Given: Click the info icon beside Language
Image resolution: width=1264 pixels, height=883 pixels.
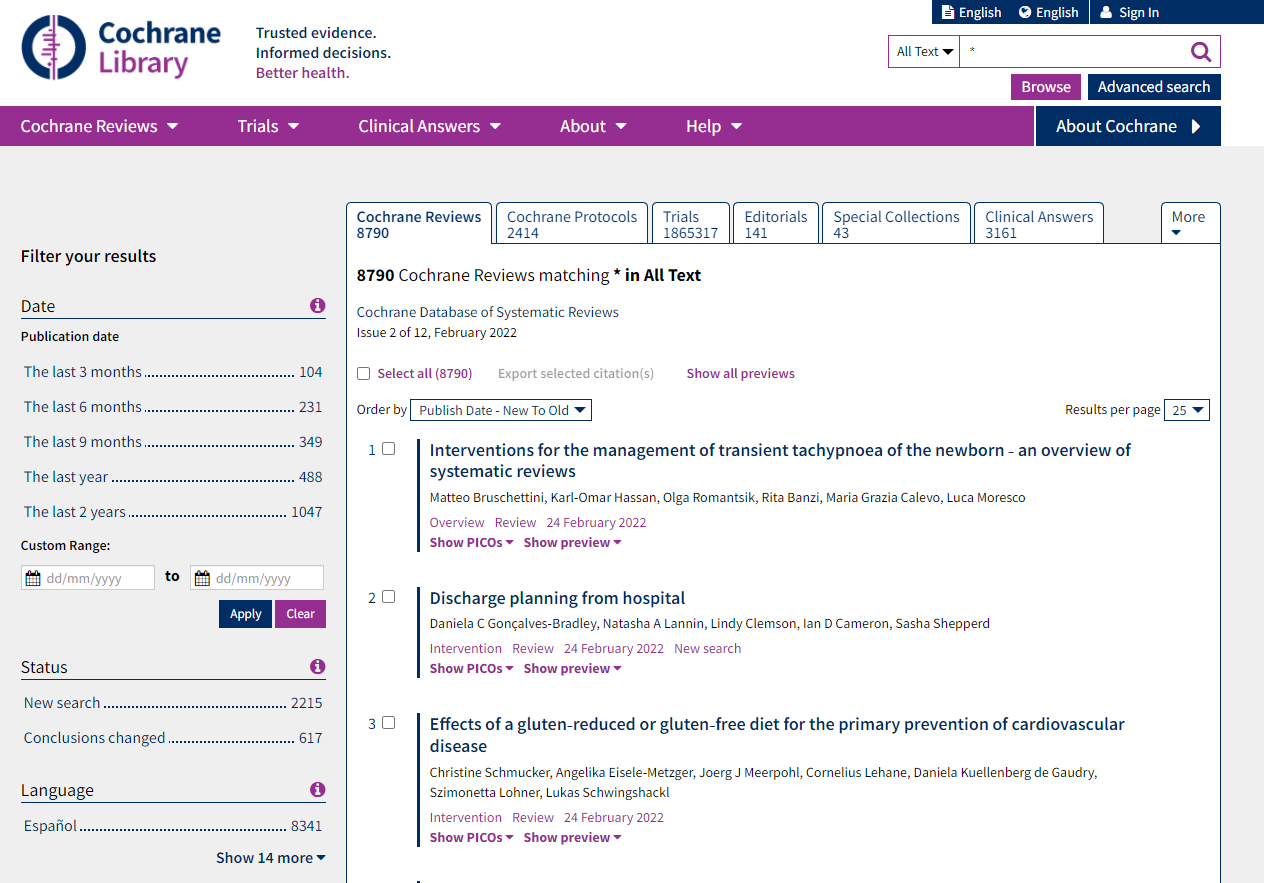Looking at the screenshot, I should [317, 790].
